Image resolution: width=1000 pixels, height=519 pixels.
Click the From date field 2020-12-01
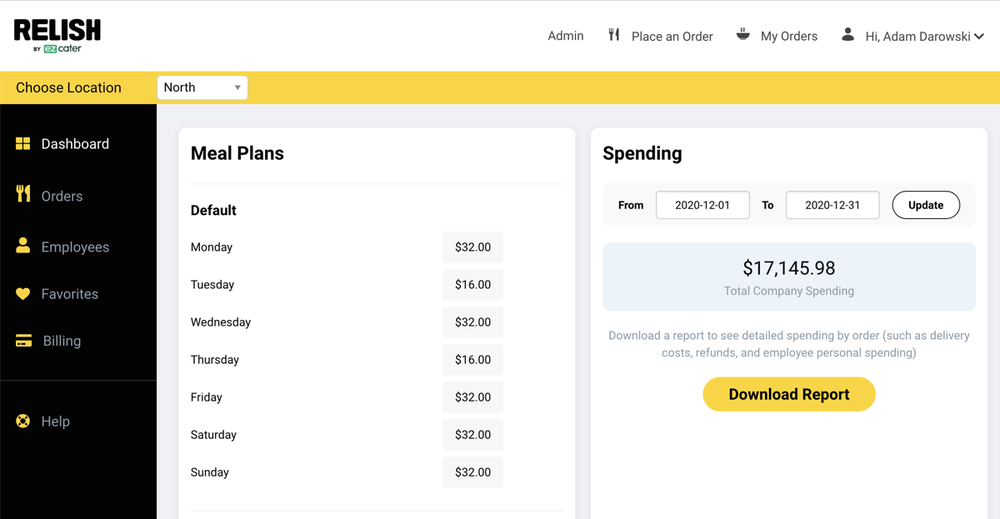[x=702, y=205]
